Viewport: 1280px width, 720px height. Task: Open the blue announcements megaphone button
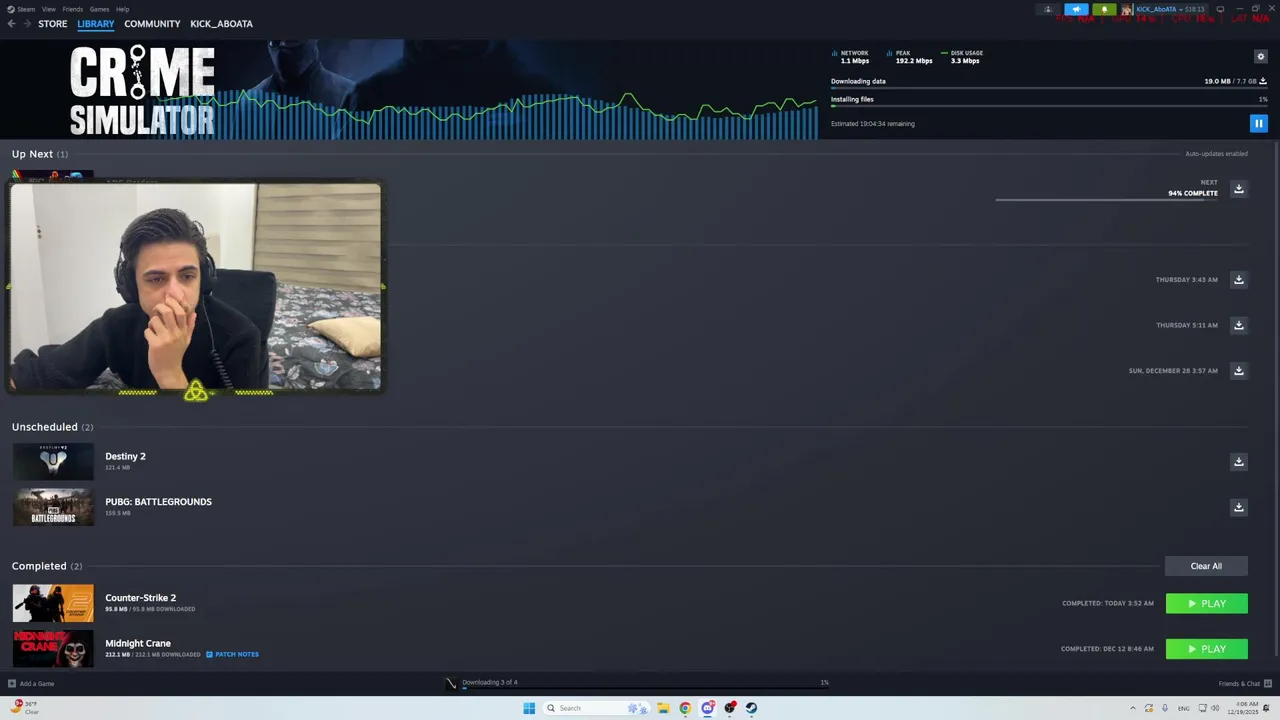(1076, 9)
